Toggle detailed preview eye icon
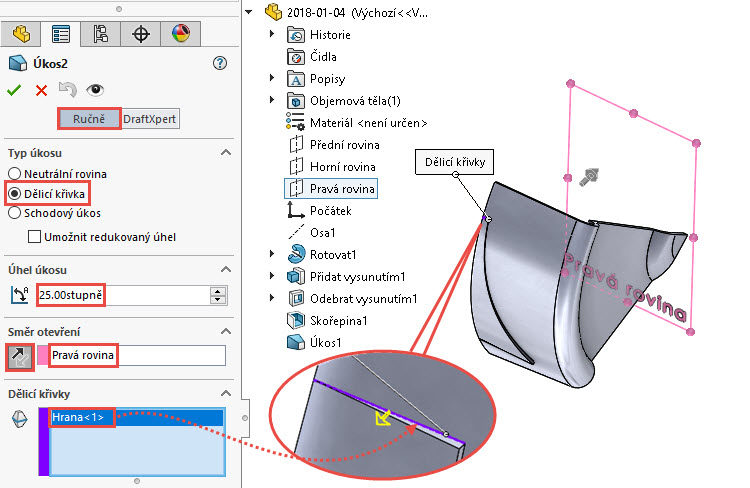Screen dimensions: 750x488 (95, 89)
